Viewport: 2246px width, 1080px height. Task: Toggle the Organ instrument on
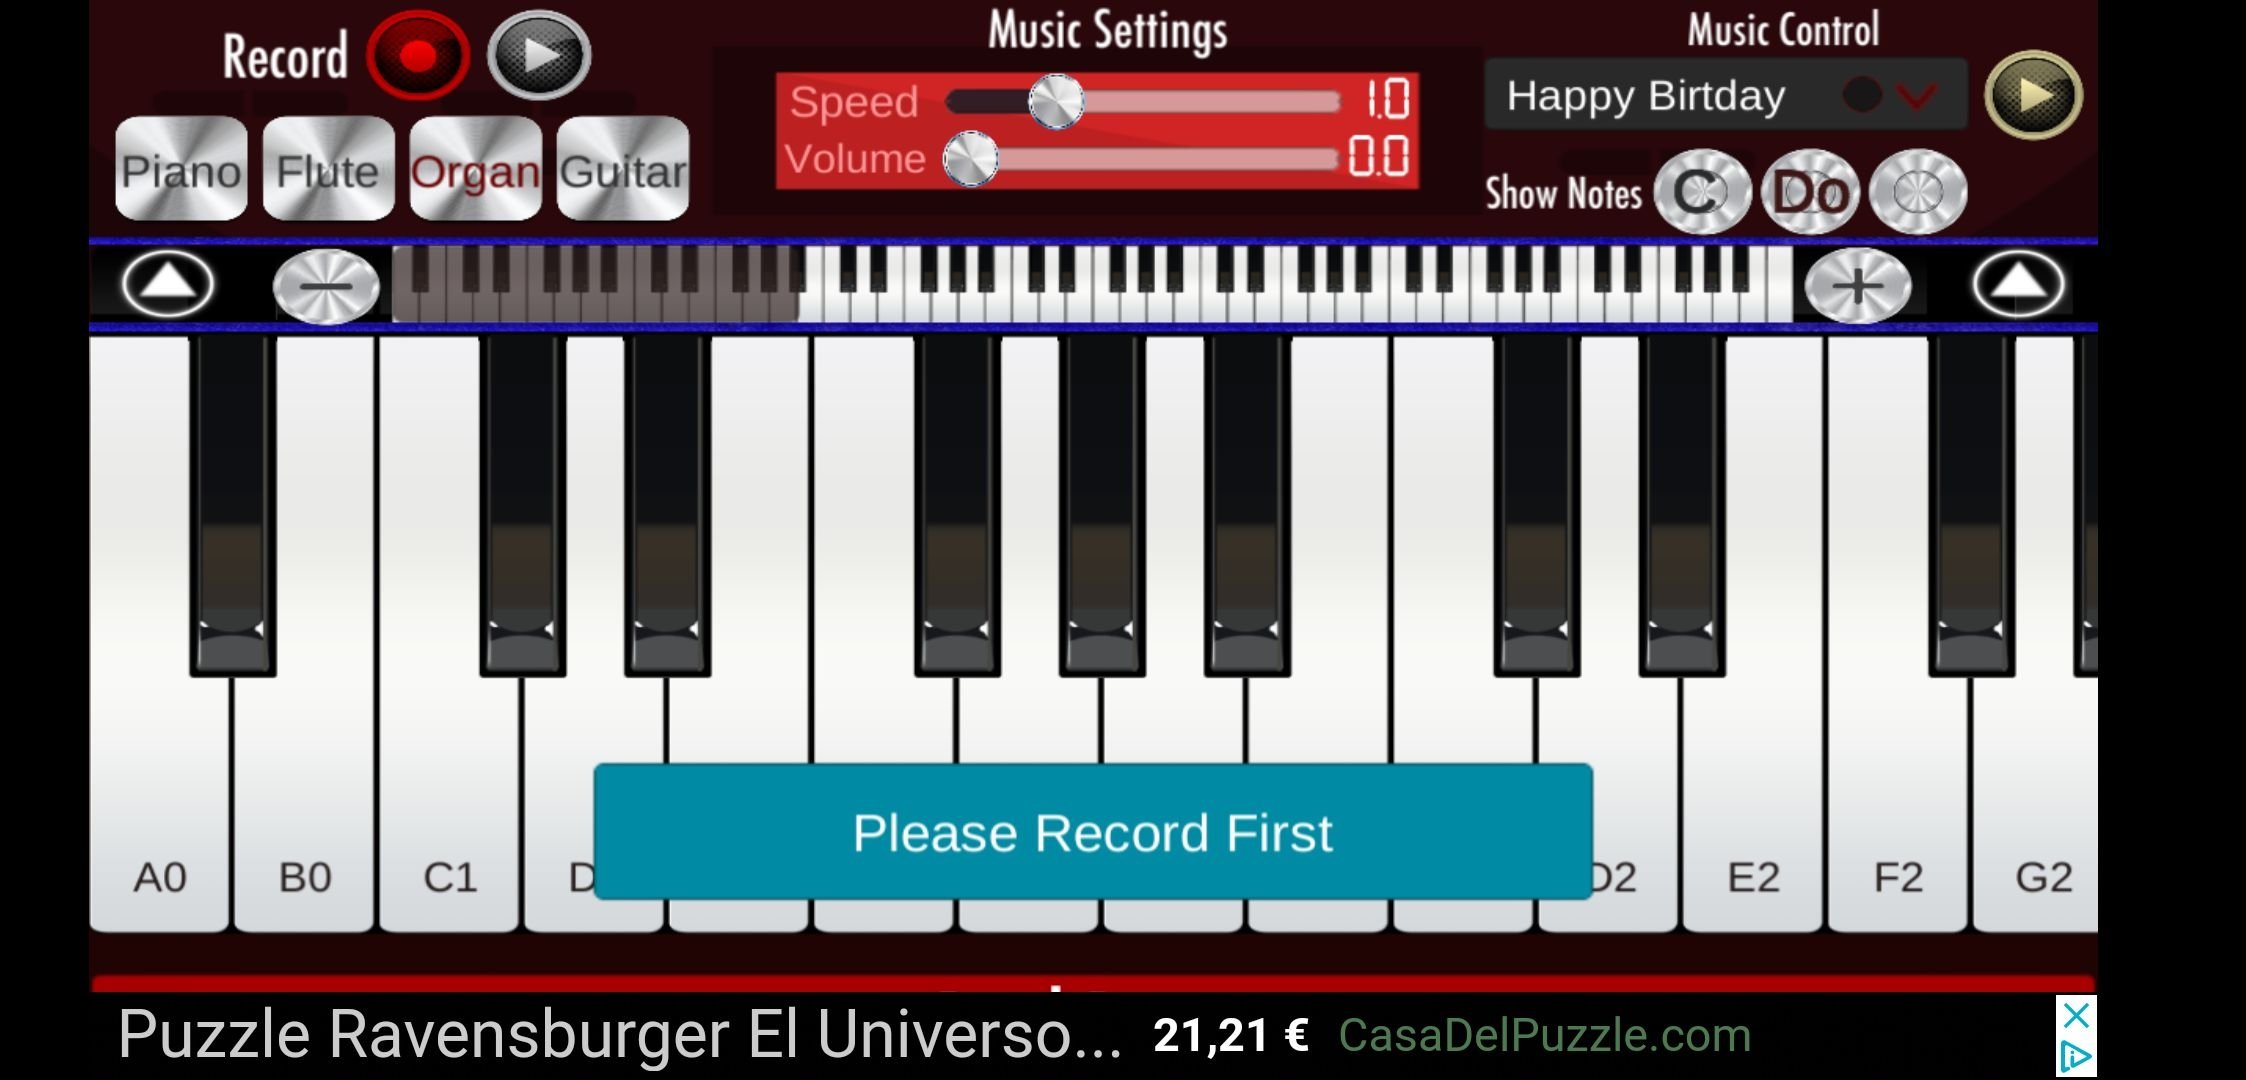click(473, 169)
